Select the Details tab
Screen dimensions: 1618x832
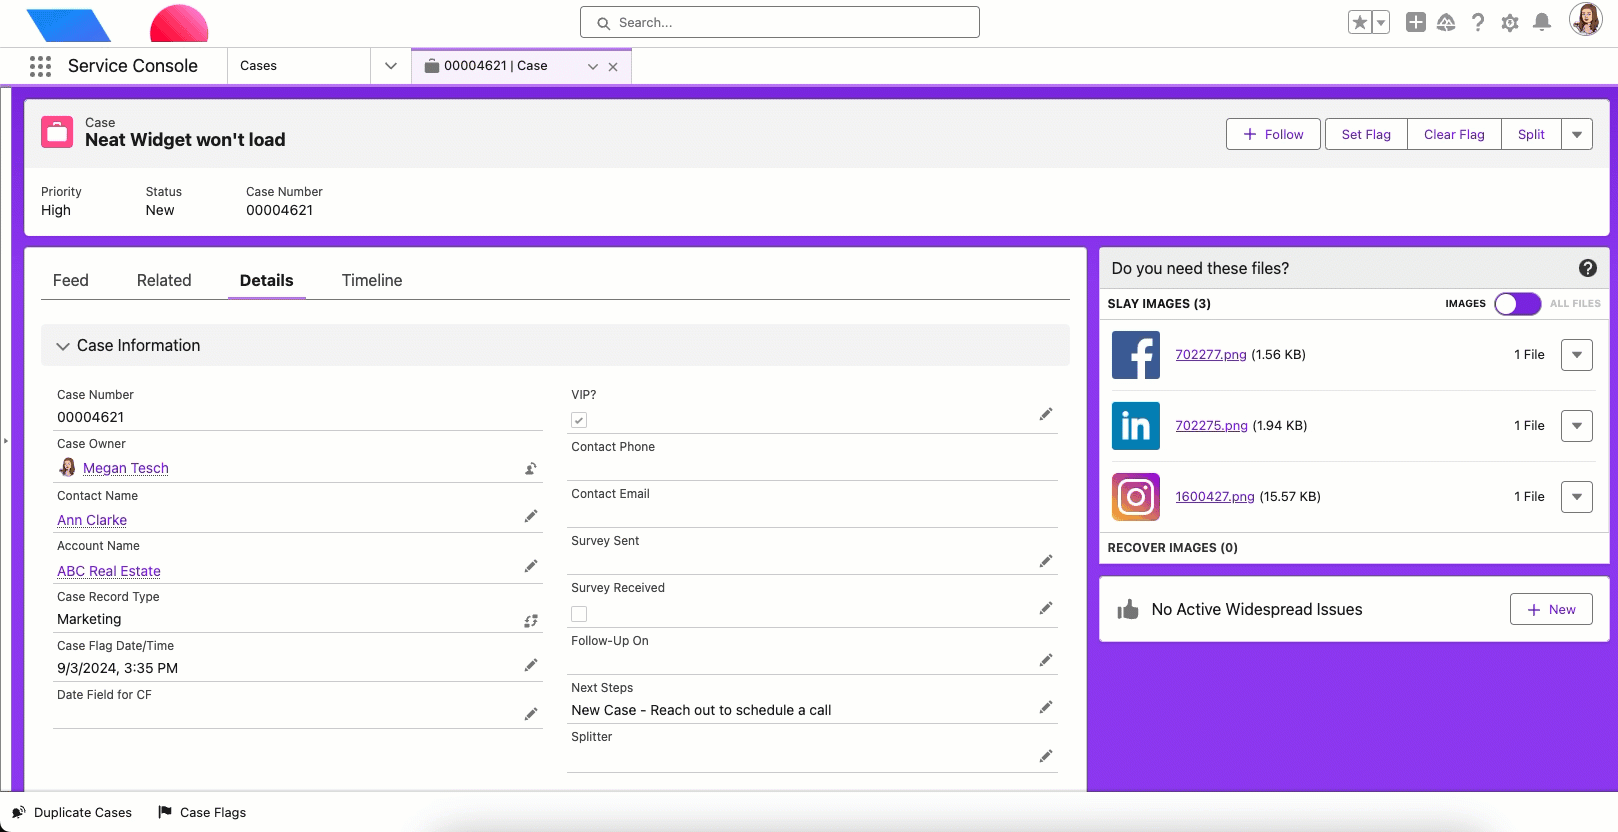[267, 281]
